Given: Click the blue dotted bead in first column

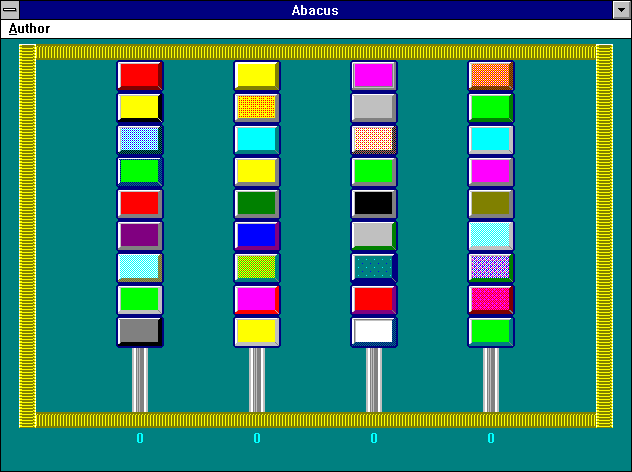Looking at the screenshot, I should click(x=140, y=140).
